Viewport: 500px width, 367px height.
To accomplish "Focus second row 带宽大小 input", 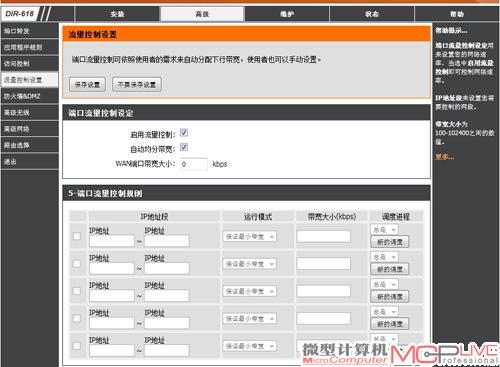I will [x=323, y=264].
